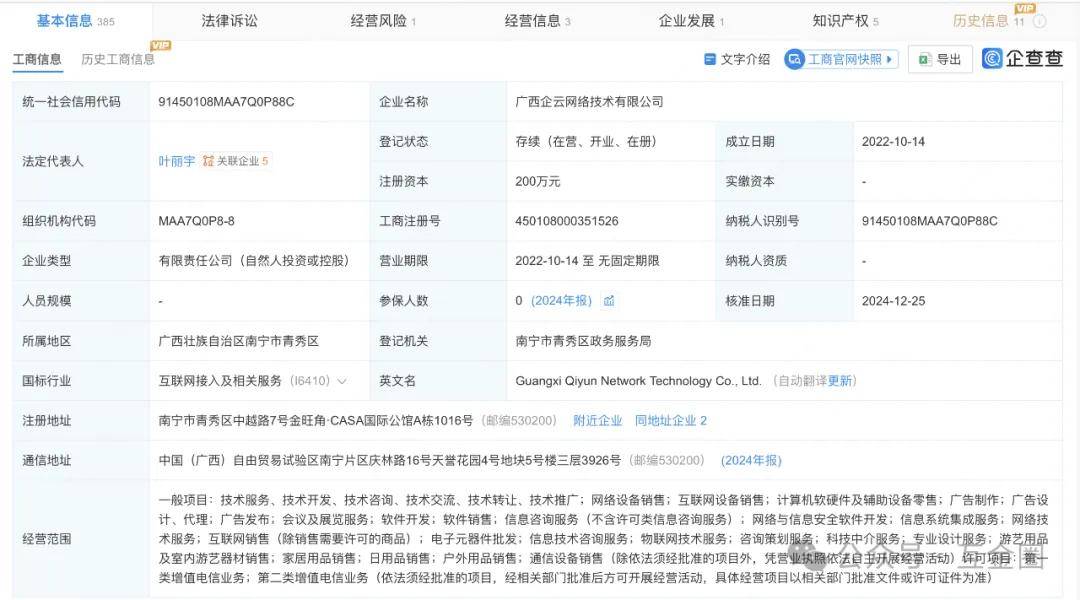The height and width of the screenshot is (600, 1080).
Task: Click the info icon beside 历史信息
Action: point(1040,21)
